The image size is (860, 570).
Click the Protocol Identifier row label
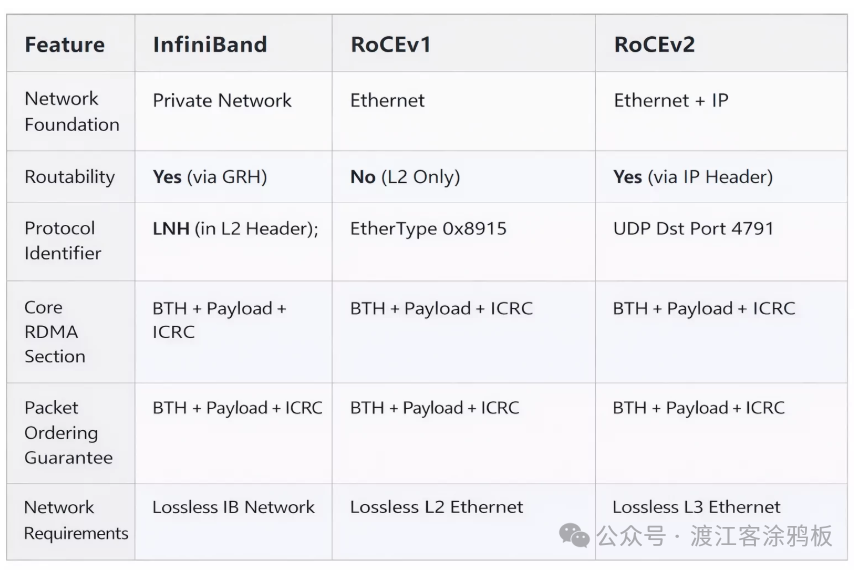tap(62, 240)
